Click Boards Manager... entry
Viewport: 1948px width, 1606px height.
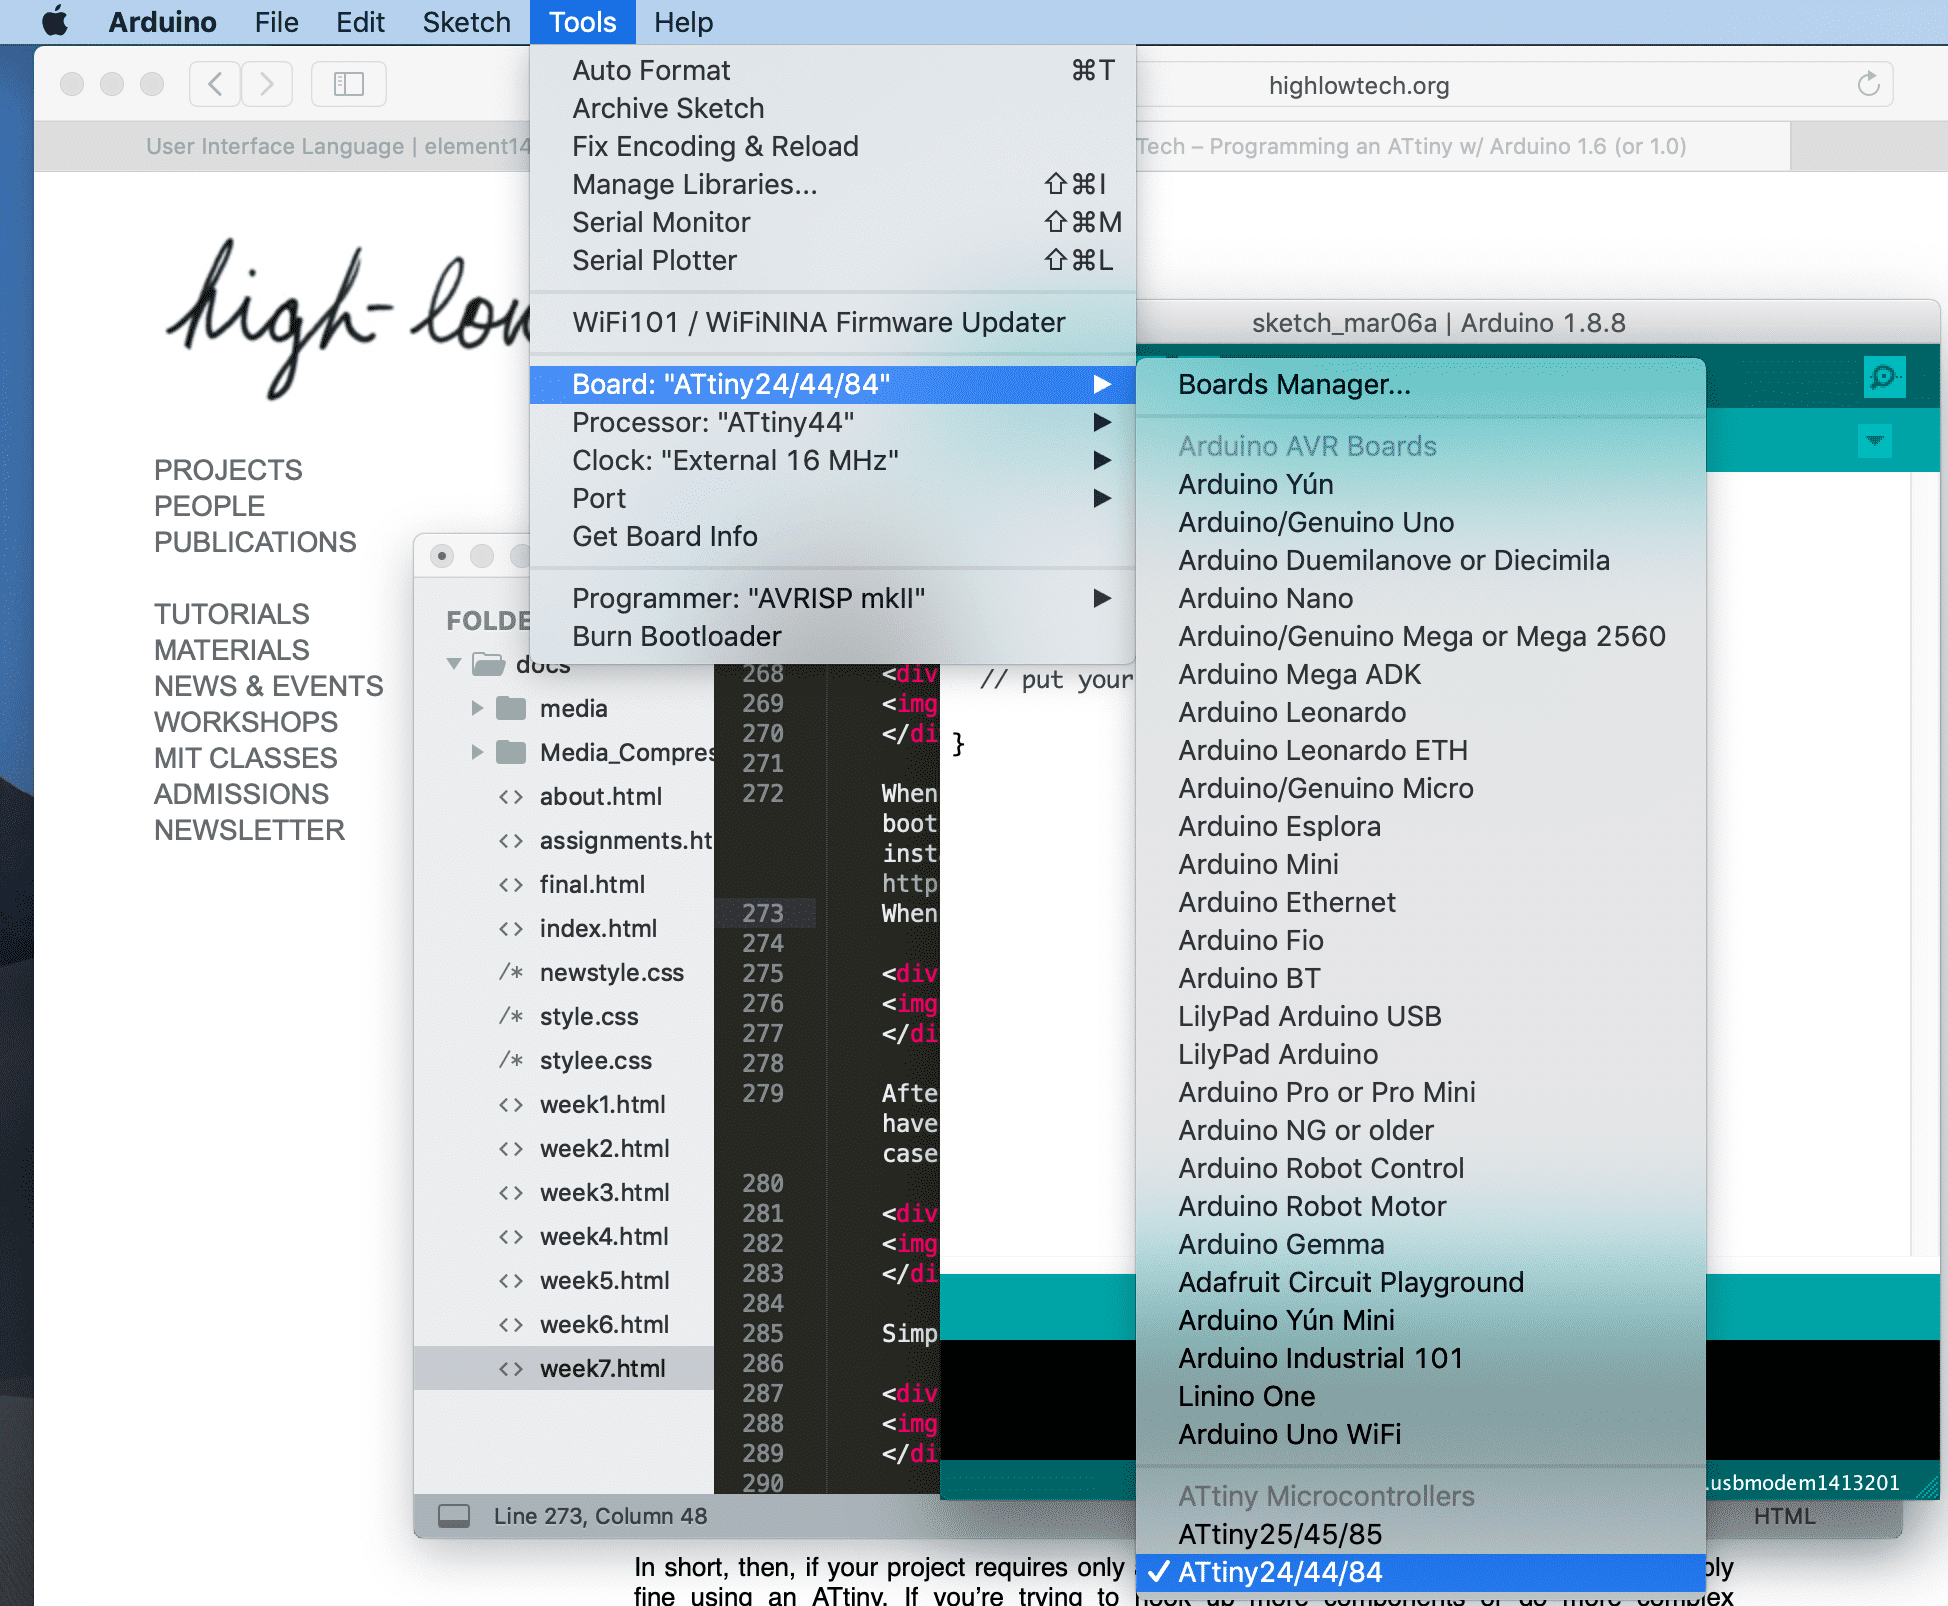coord(1294,384)
